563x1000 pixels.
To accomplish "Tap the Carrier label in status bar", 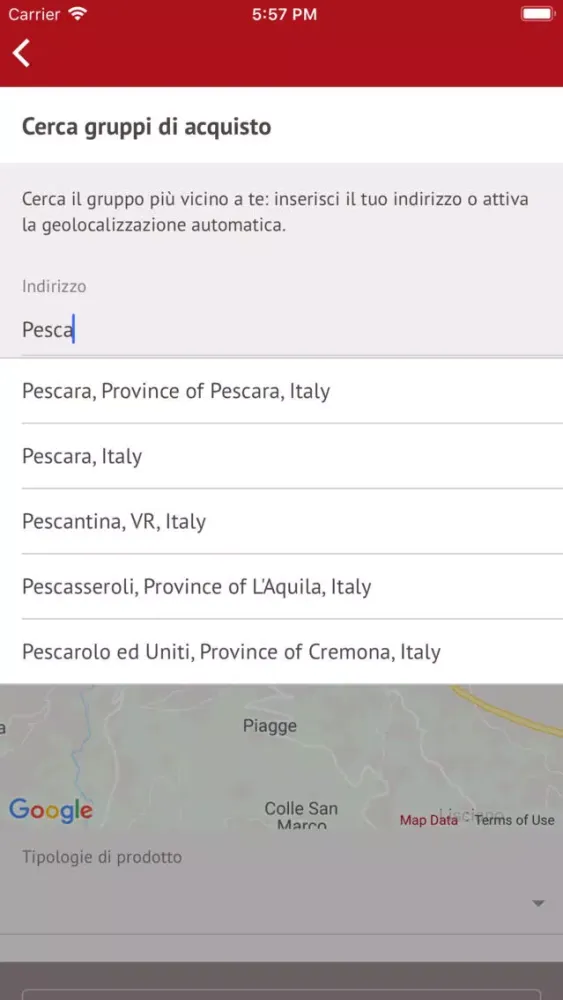I will point(35,15).
